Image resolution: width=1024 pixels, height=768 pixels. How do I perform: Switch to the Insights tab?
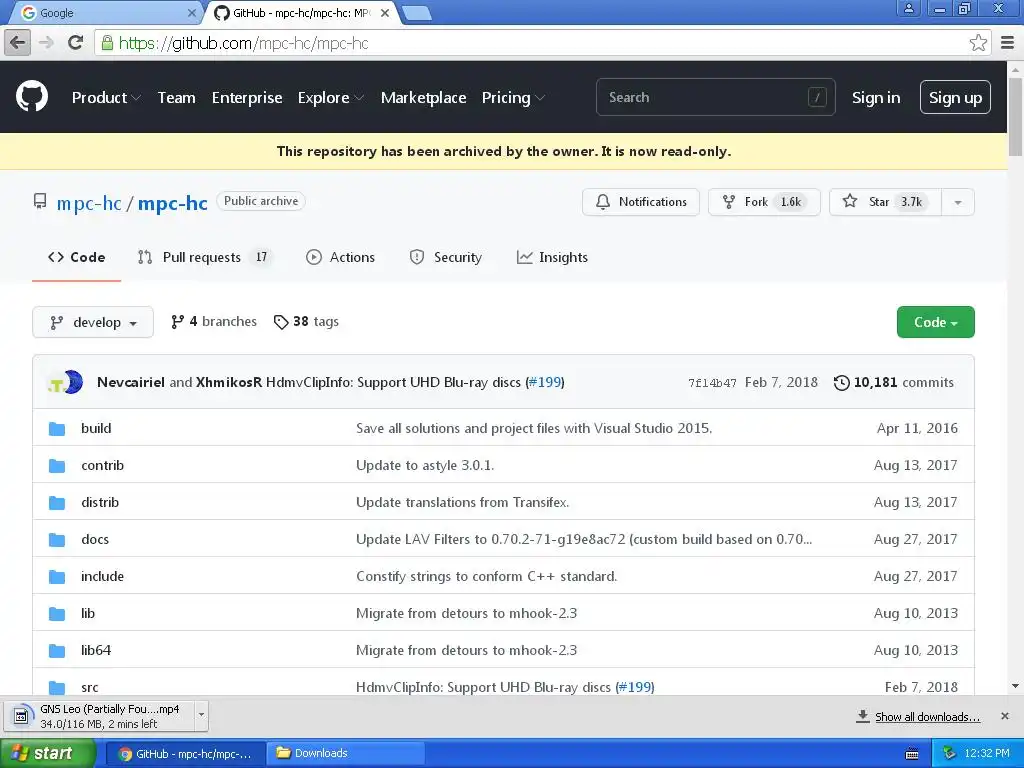552,257
